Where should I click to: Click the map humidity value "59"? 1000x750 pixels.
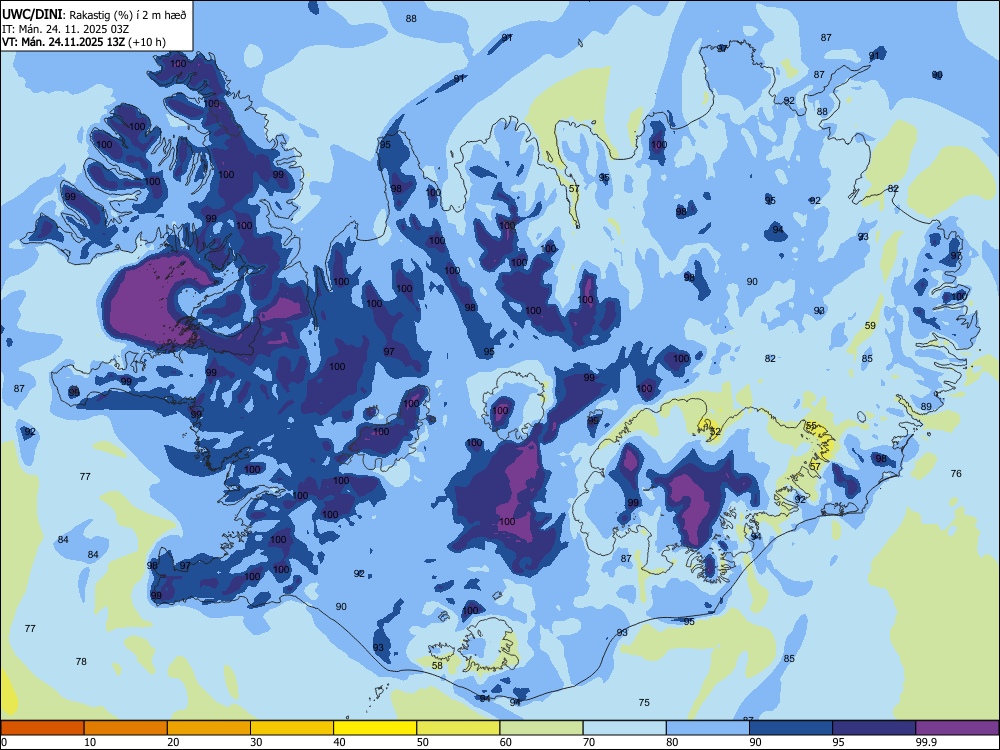(871, 325)
